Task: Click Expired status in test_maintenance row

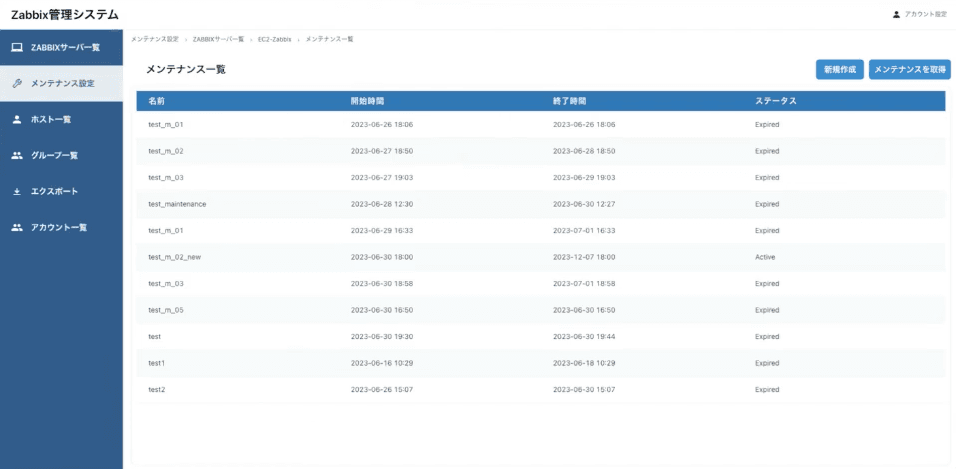Action: (767, 204)
